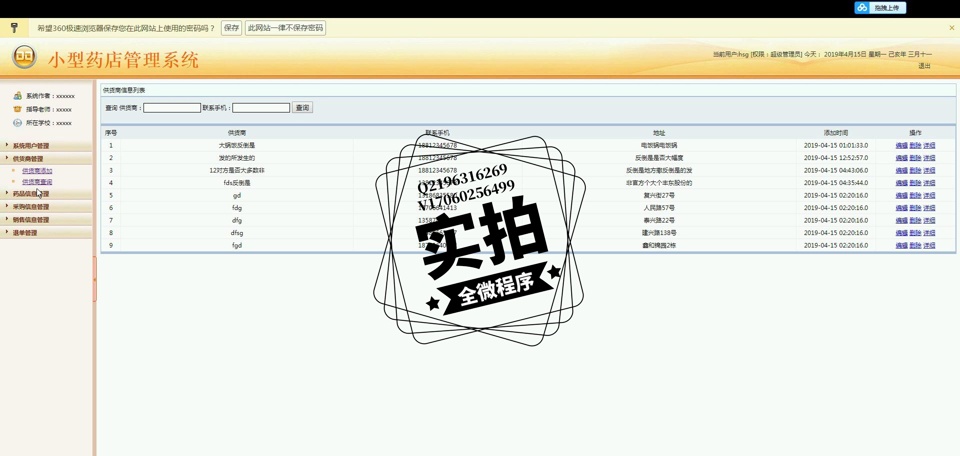
Task: Click 退出 to log out
Action: click(x=924, y=66)
